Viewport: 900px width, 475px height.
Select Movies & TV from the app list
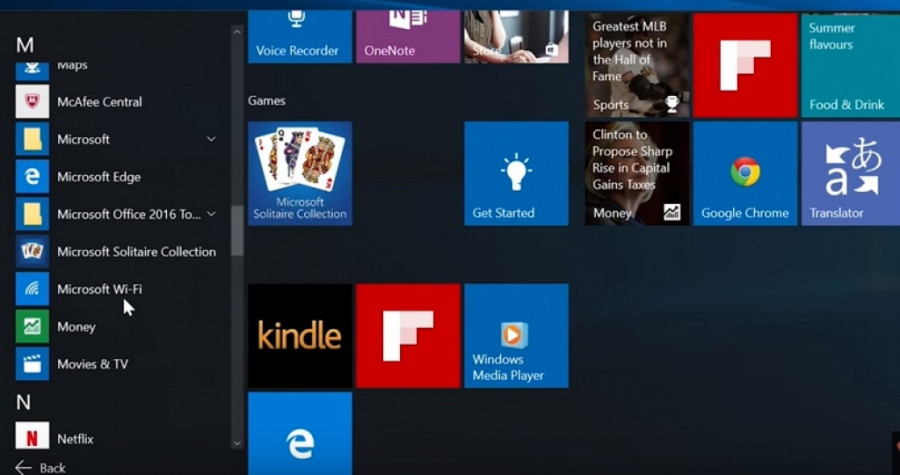(x=92, y=364)
